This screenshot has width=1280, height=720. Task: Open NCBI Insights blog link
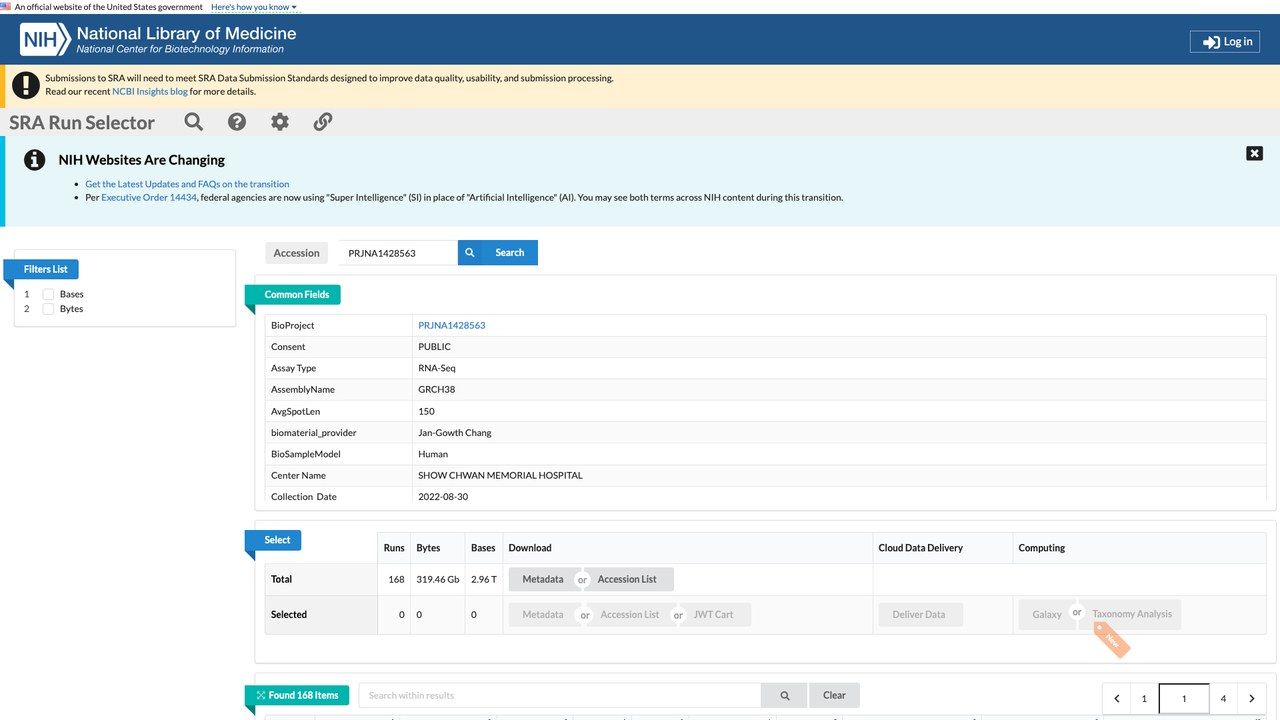[x=150, y=92]
